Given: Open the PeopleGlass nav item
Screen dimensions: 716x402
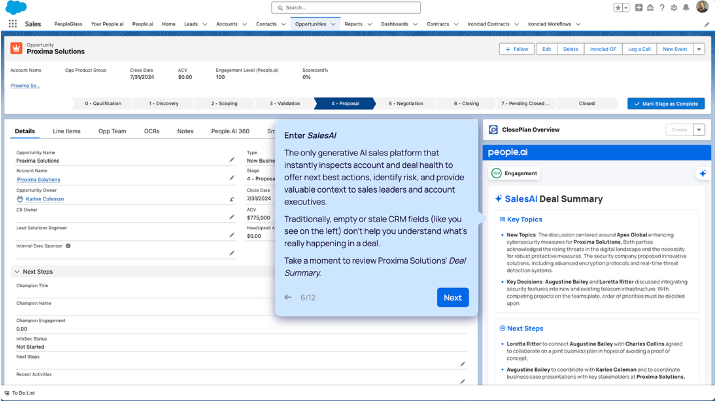Looking at the screenshot, I should [x=68, y=24].
